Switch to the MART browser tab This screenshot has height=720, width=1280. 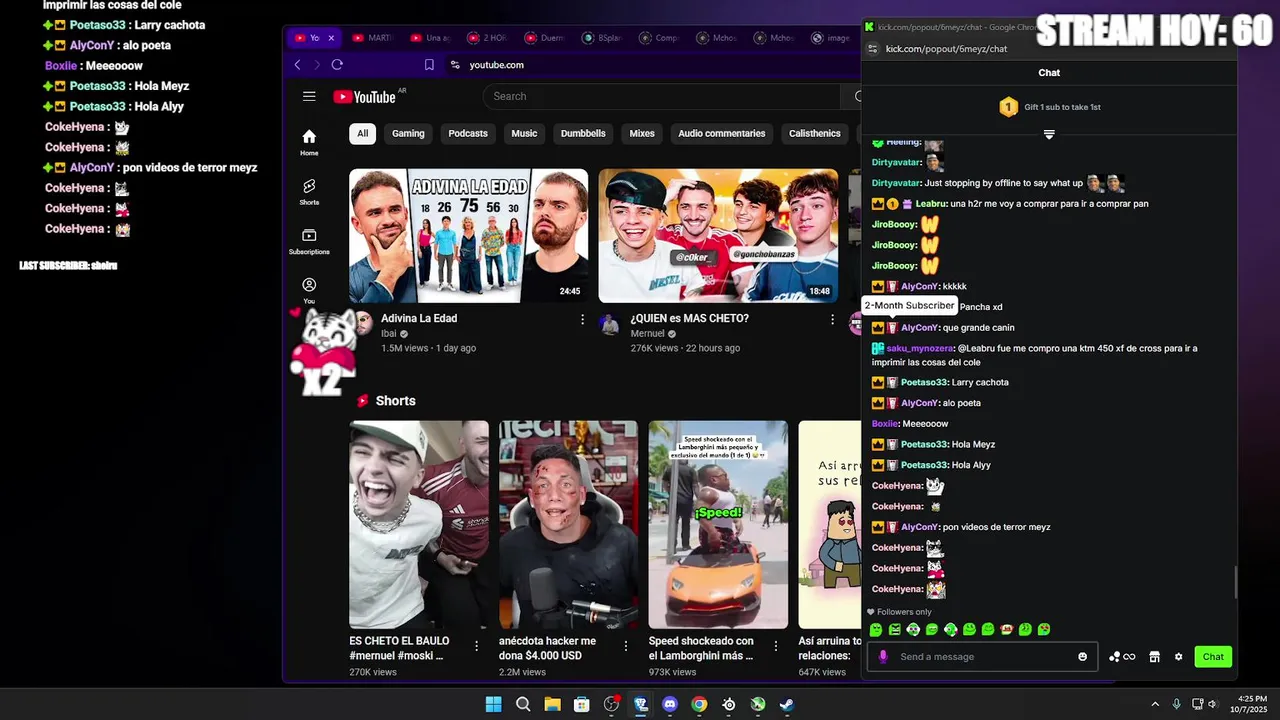pyautogui.click(x=373, y=38)
